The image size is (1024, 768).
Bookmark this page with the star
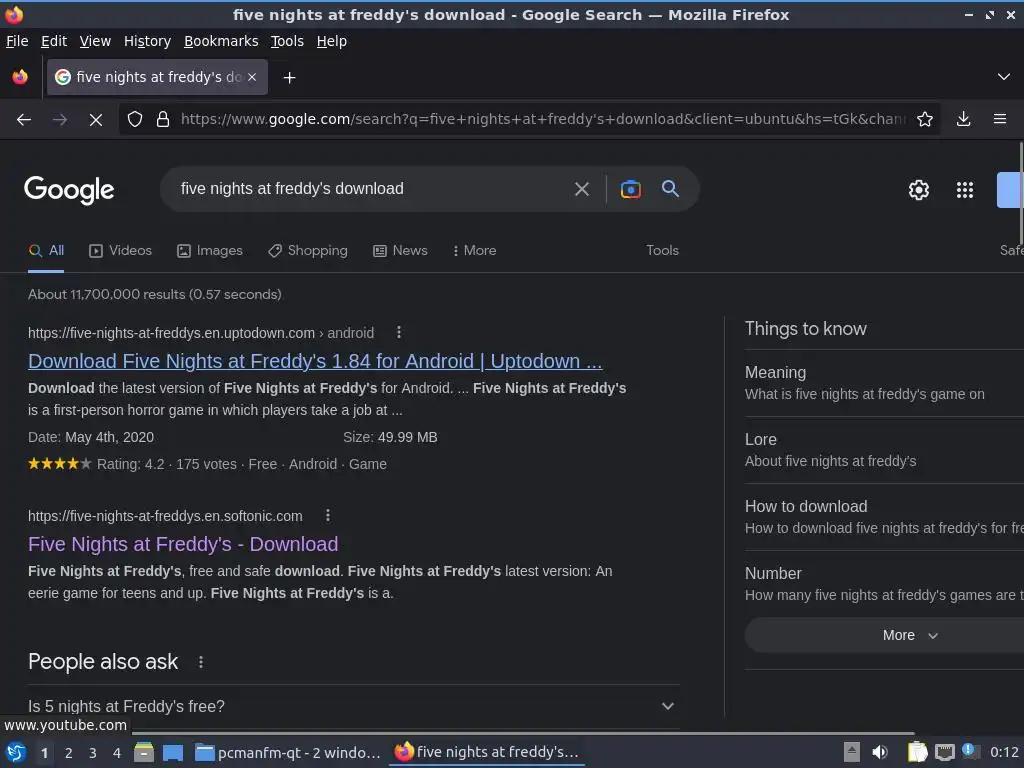click(925, 119)
